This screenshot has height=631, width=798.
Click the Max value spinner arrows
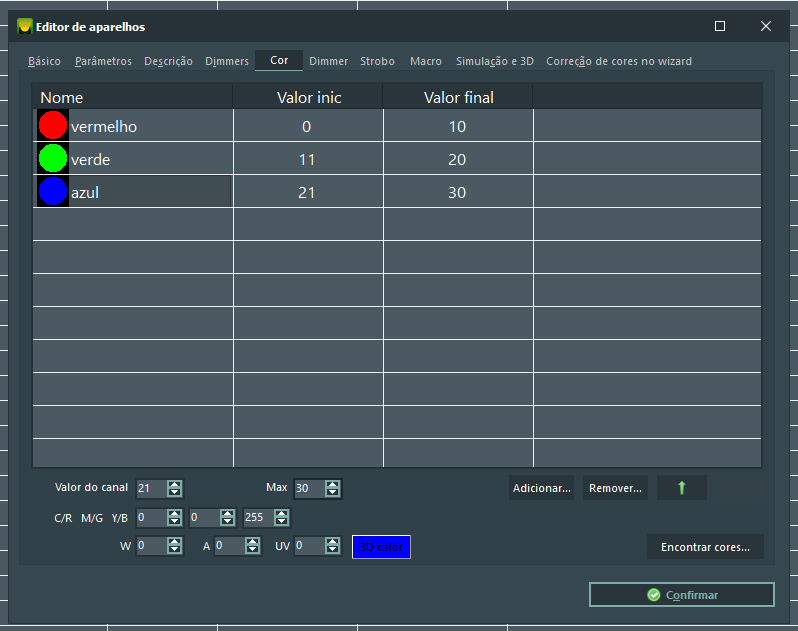coord(333,488)
